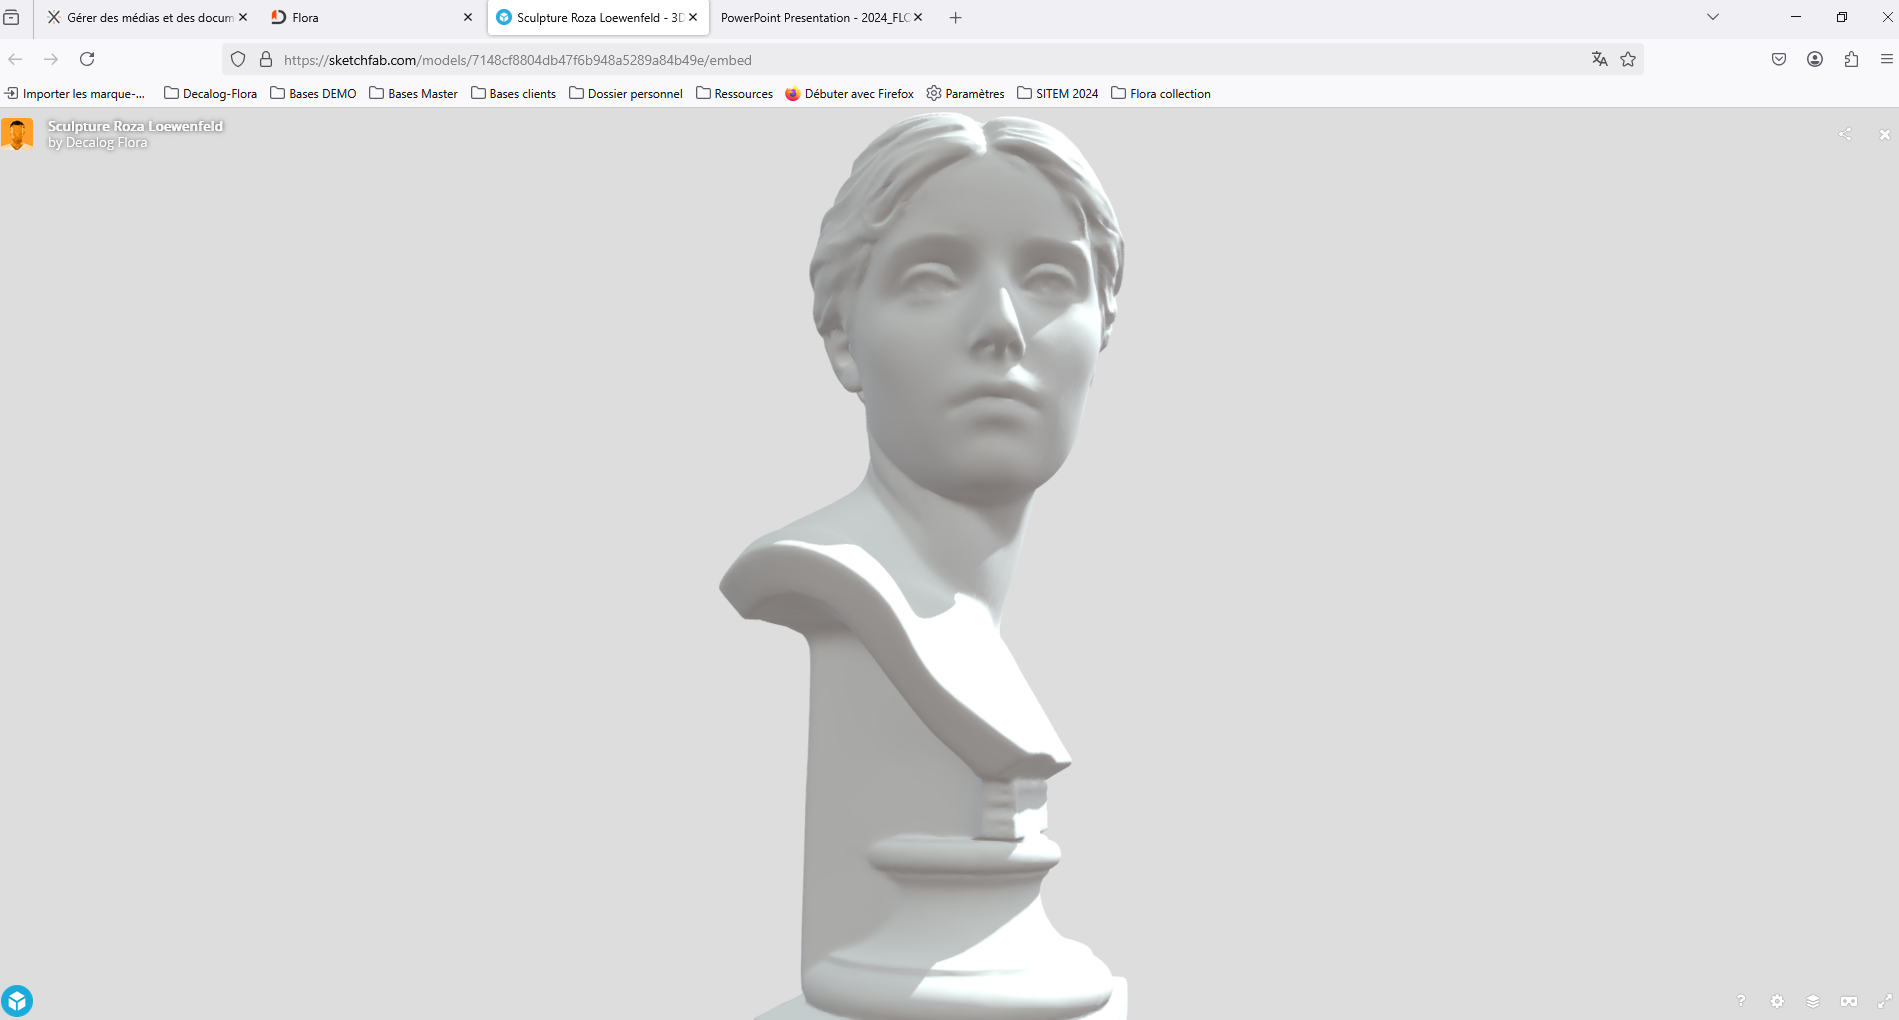Toggle fullscreen view of the sculpture
Image resolution: width=1899 pixels, height=1020 pixels.
1885,1001
